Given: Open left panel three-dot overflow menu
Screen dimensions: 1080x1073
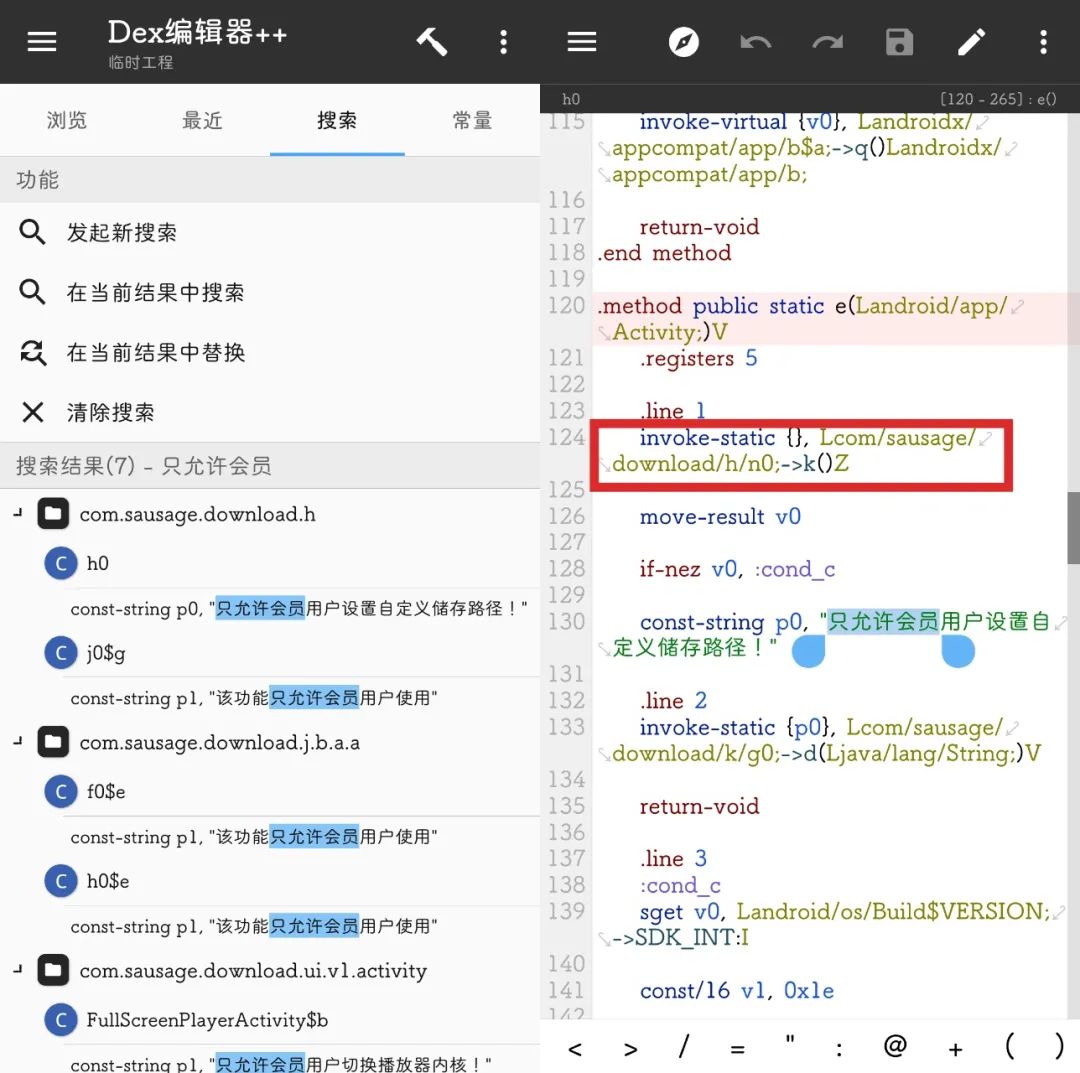Looking at the screenshot, I should 503,42.
